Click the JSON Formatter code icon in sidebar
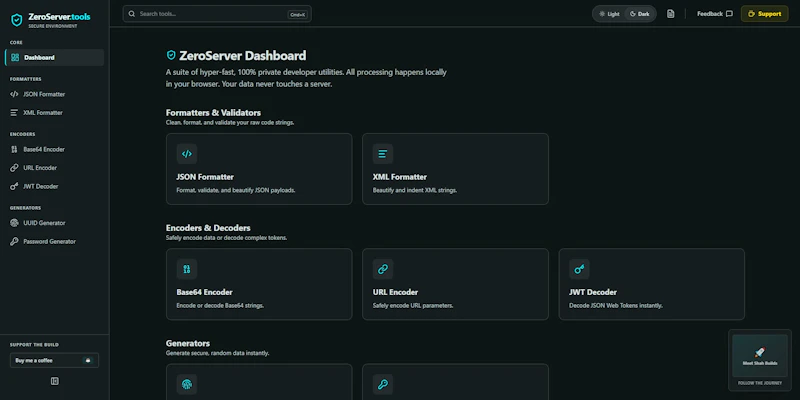Image resolution: width=800 pixels, height=400 pixels. 14,94
